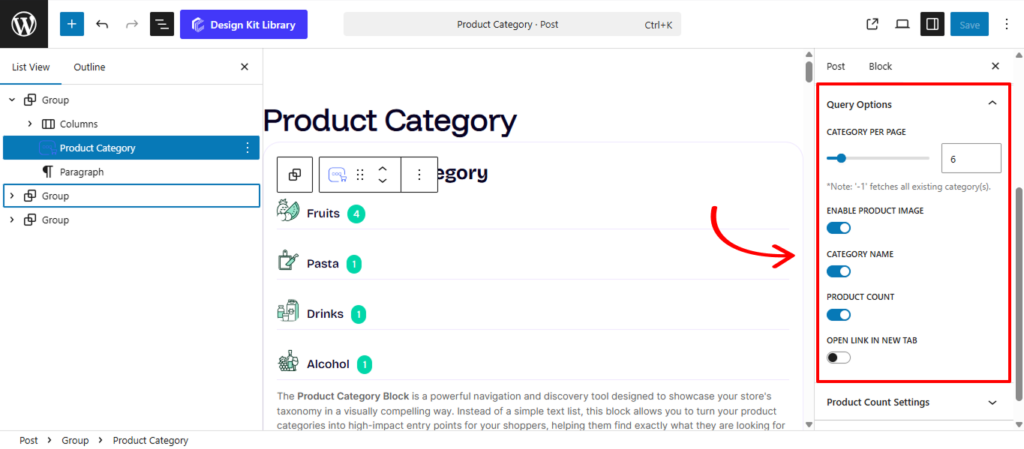The width and height of the screenshot is (1024, 449).
Task: Toggle the Settings sidebar panel icon
Action: tap(932, 24)
